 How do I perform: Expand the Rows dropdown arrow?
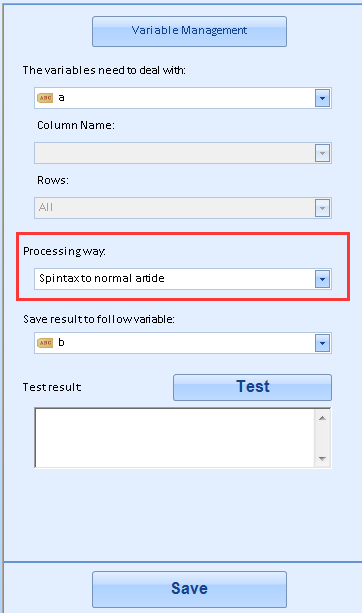point(323,208)
